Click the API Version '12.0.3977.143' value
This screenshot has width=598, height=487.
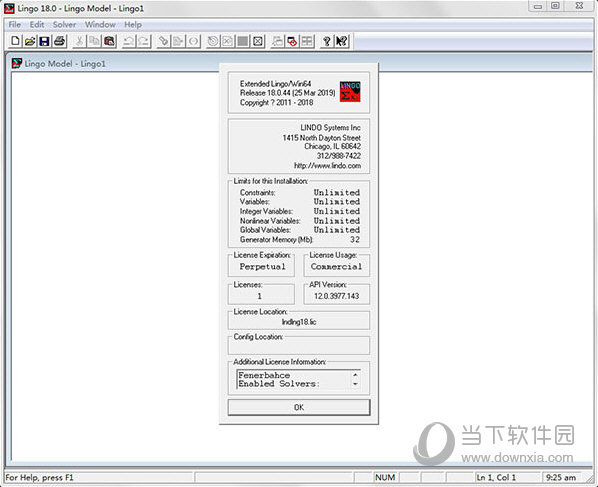336,296
